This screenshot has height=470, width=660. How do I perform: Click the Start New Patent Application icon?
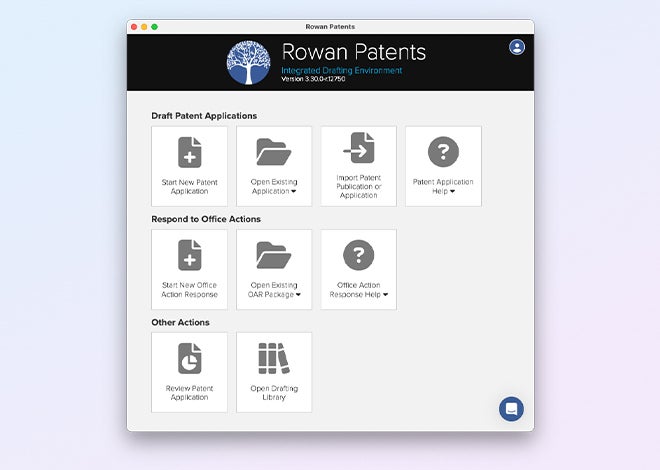pyautogui.click(x=189, y=152)
